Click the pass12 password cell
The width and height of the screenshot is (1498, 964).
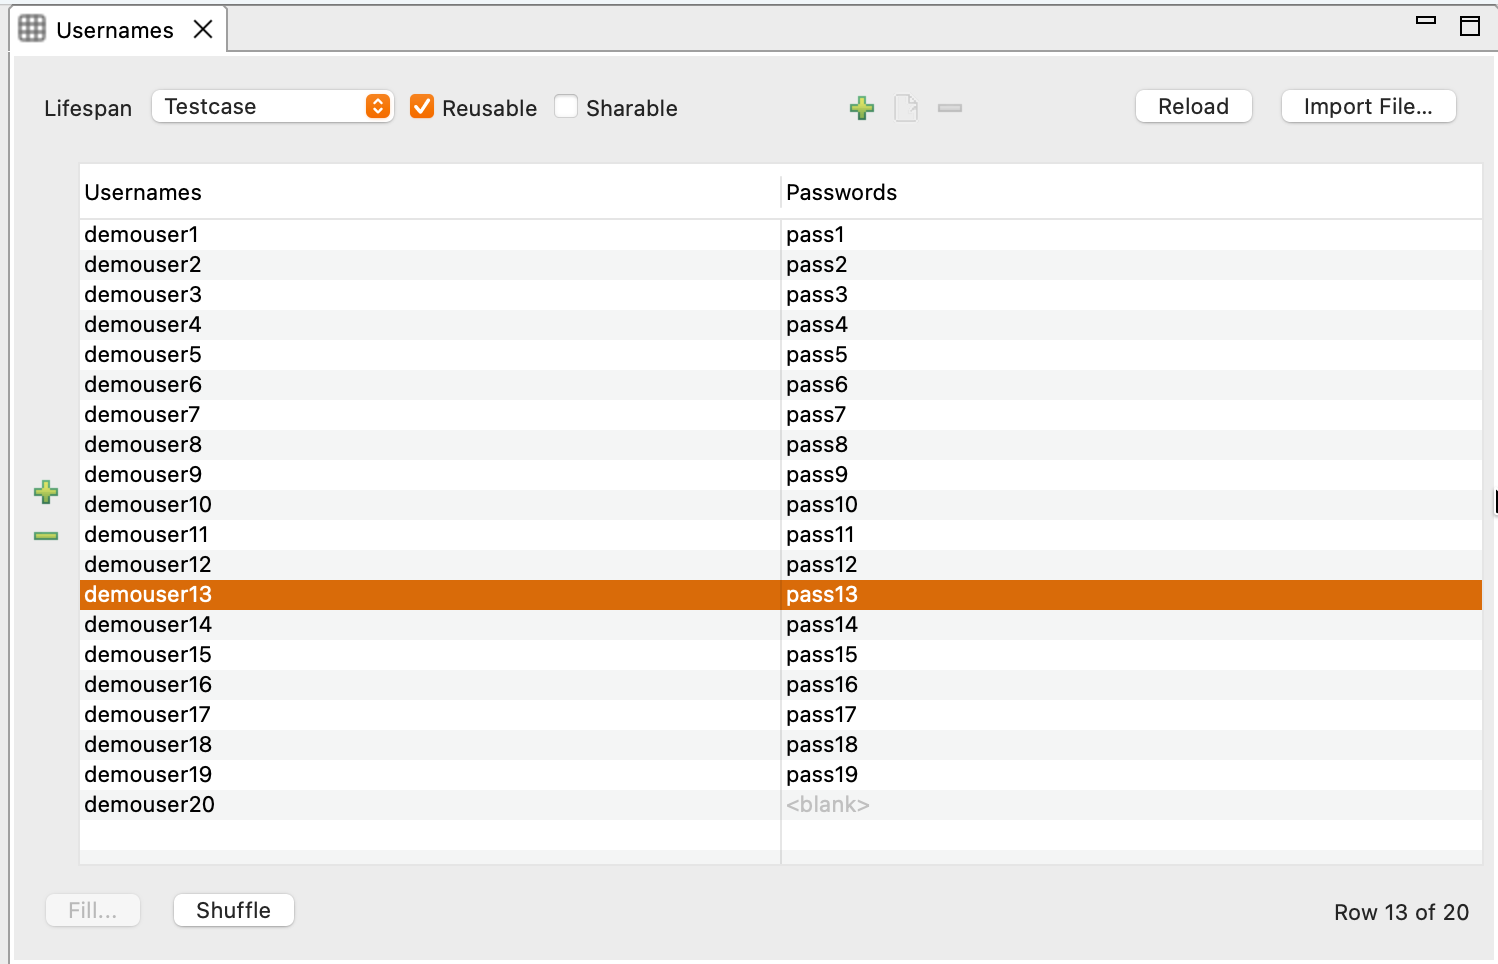tap(1132, 565)
